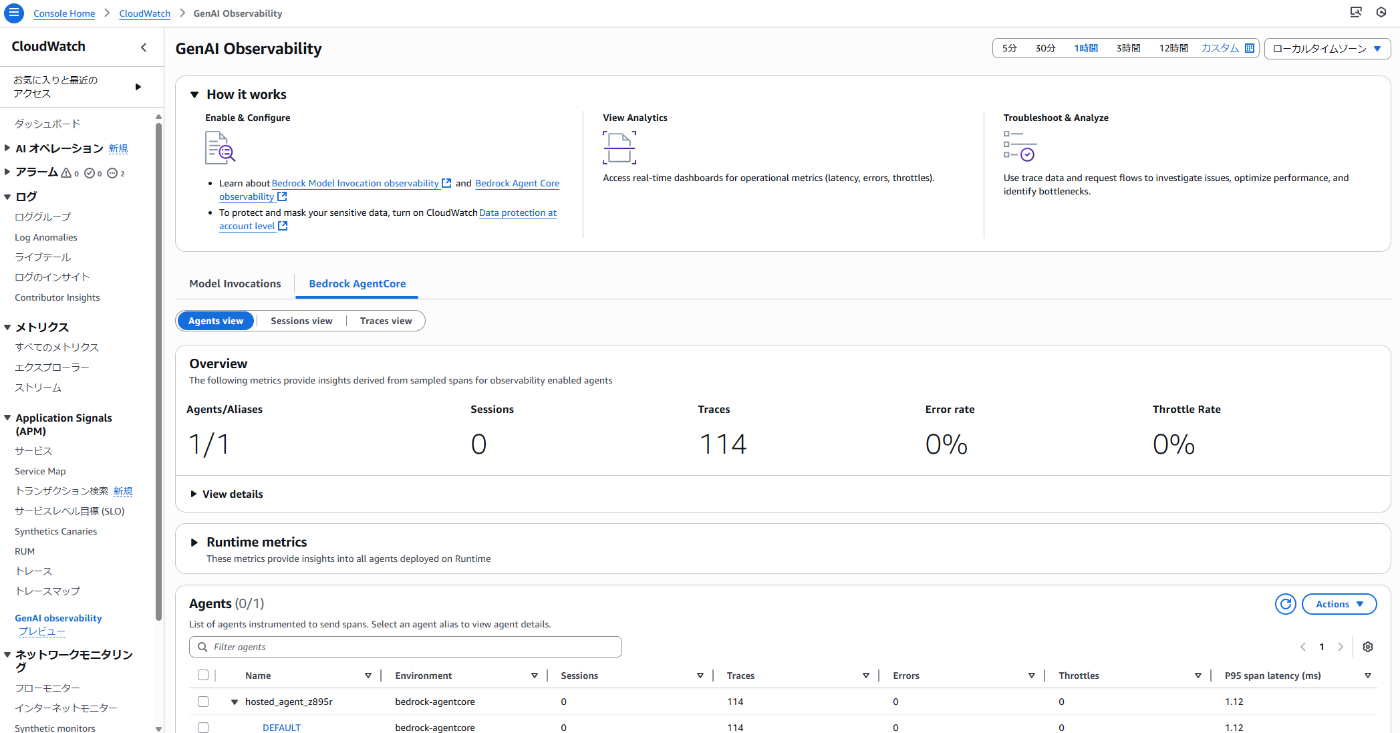Go to the next Agents page
This screenshot has height=733, width=1400.
(x=1341, y=647)
